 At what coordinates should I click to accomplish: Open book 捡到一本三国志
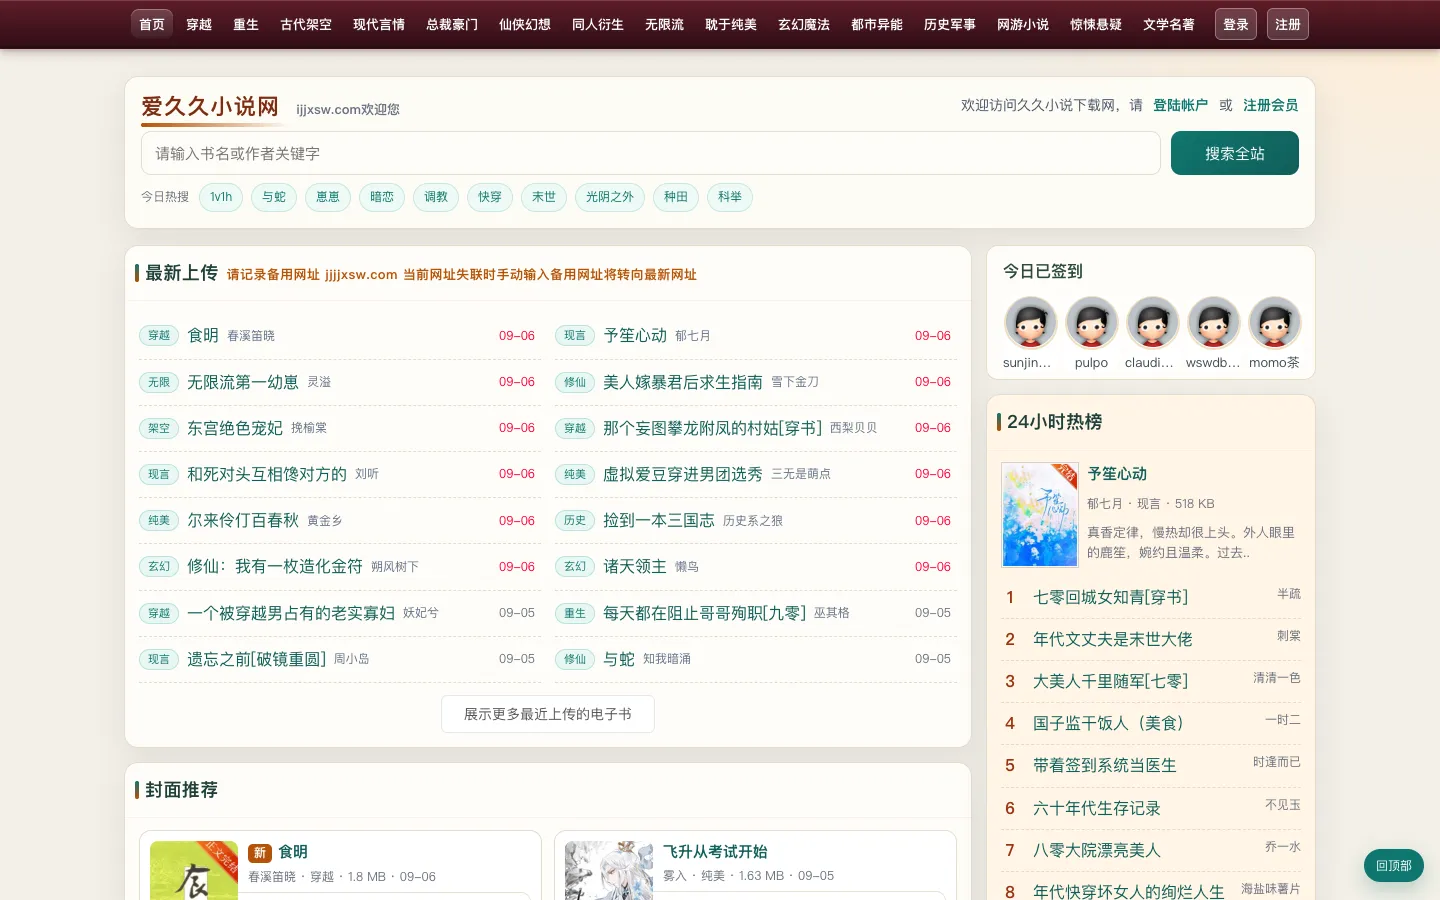point(659,520)
